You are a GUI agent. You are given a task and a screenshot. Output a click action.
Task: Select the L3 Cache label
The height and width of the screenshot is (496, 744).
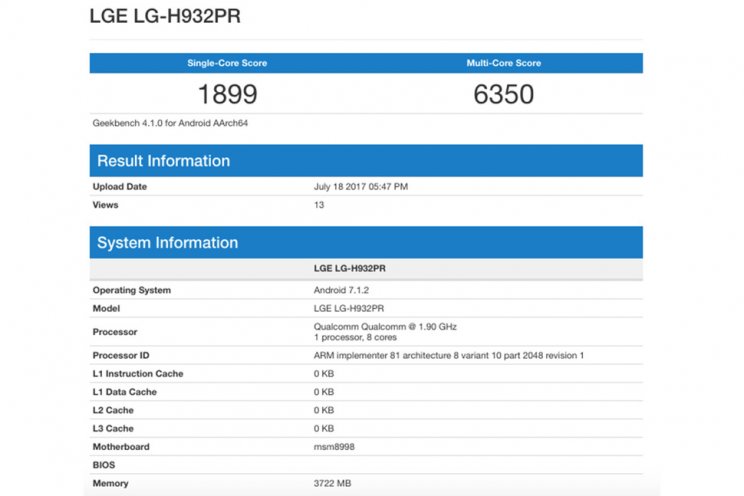point(113,429)
